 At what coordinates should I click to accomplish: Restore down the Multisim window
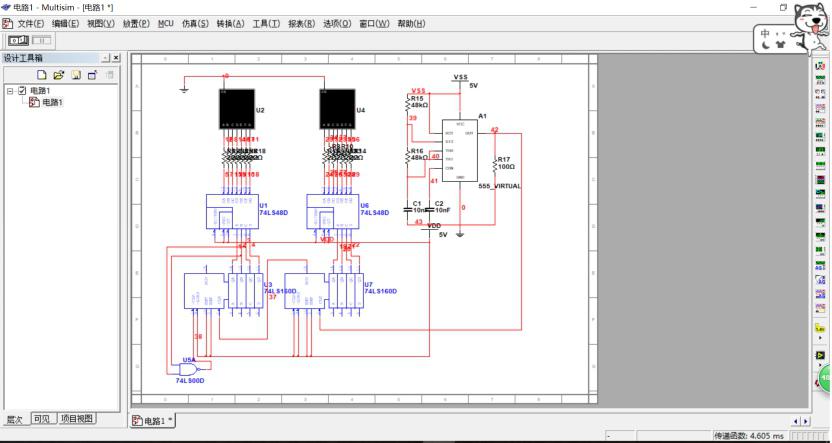tap(783, 7)
